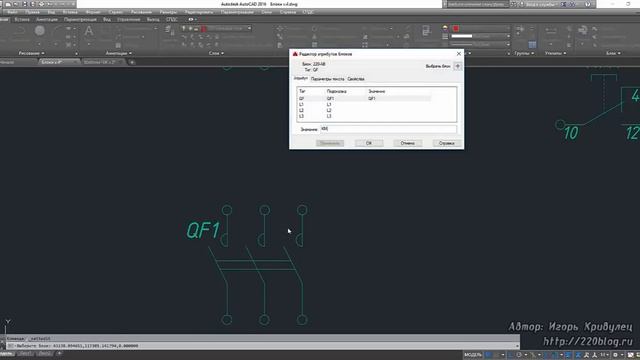640x360 pixels.
Task: Expand the Блок panel
Action: coord(613,53)
